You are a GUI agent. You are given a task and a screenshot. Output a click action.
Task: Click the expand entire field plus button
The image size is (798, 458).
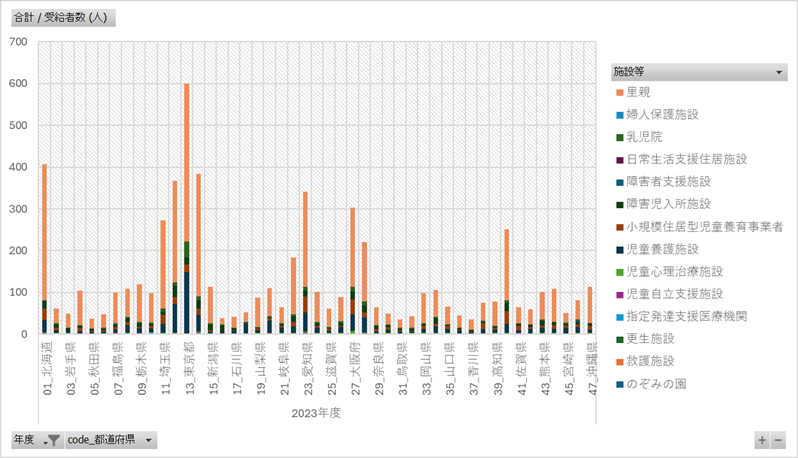click(762, 440)
